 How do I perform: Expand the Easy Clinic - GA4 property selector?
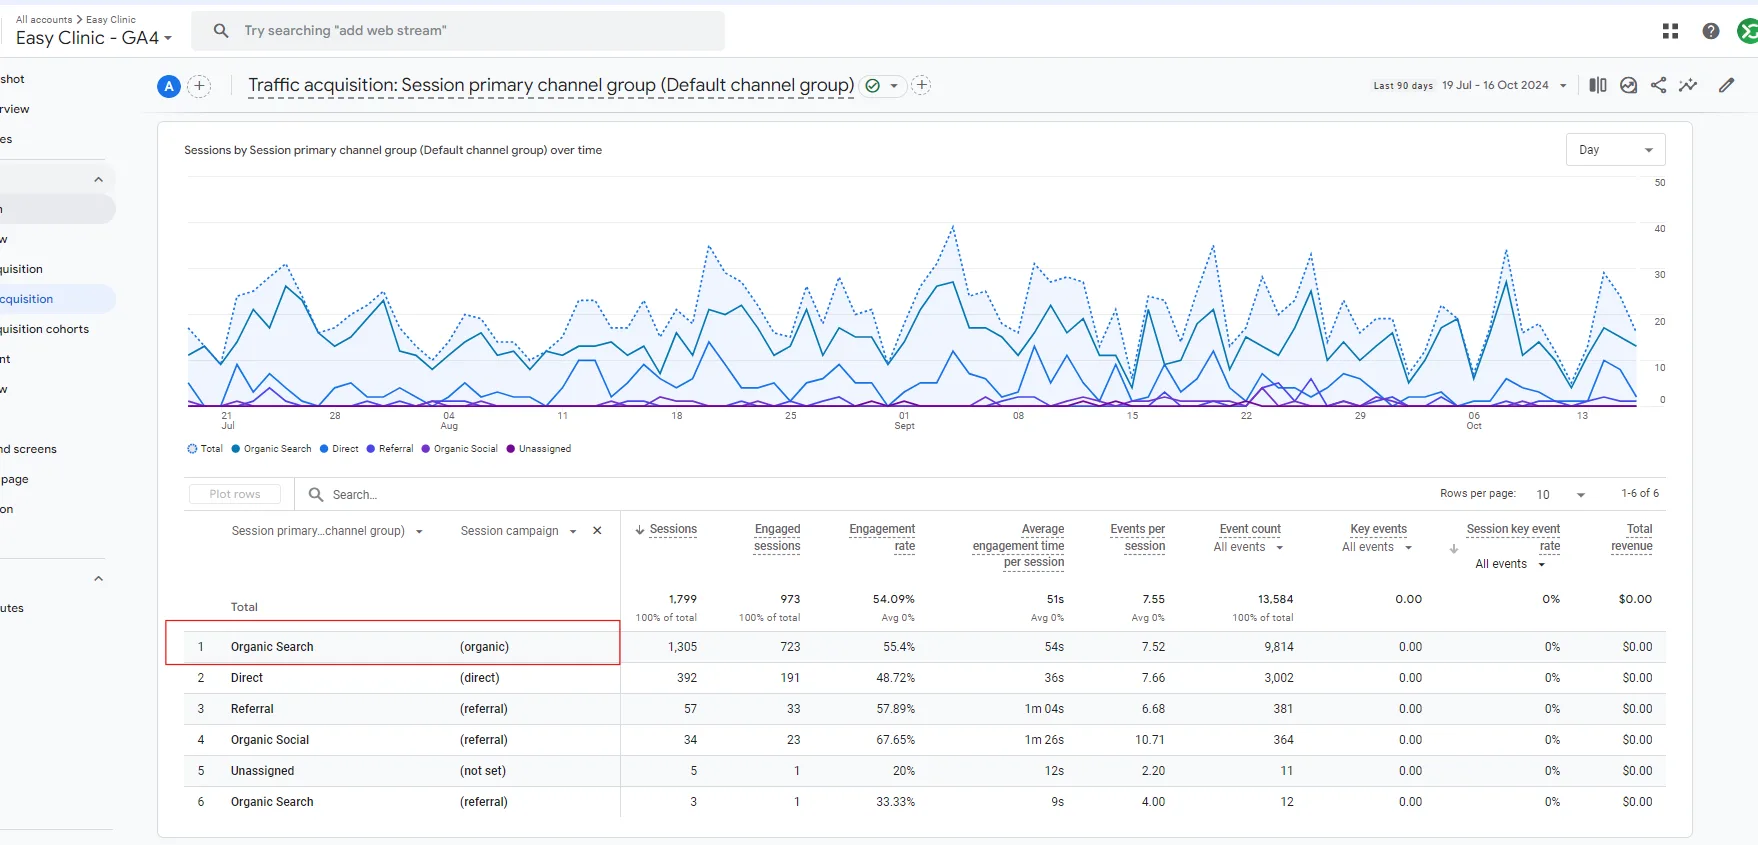click(94, 38)
